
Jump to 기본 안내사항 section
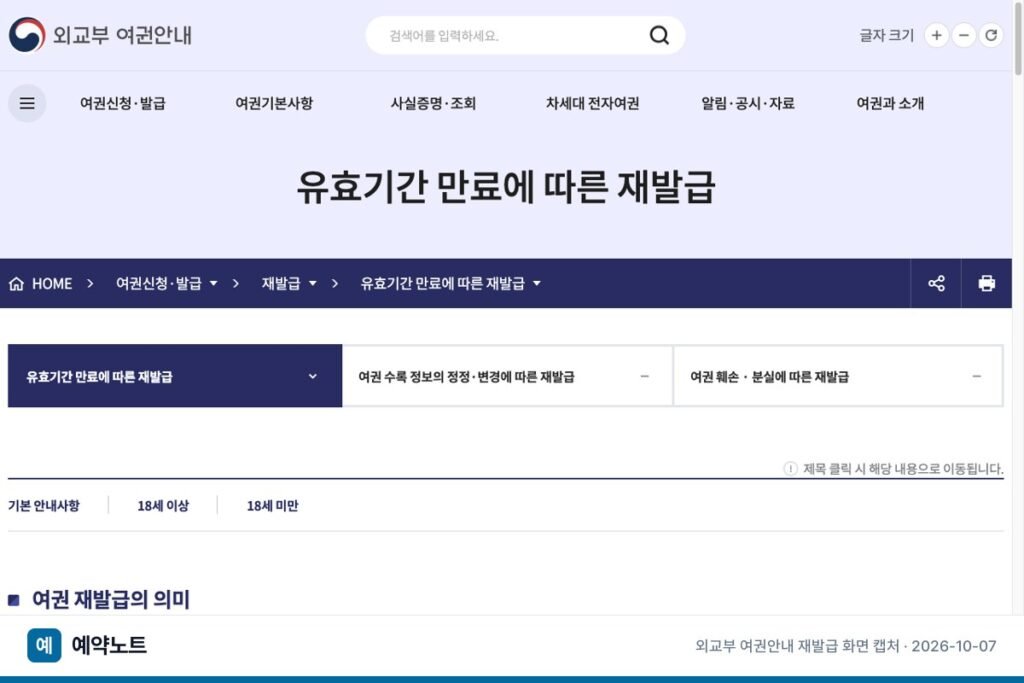(44, 505)
